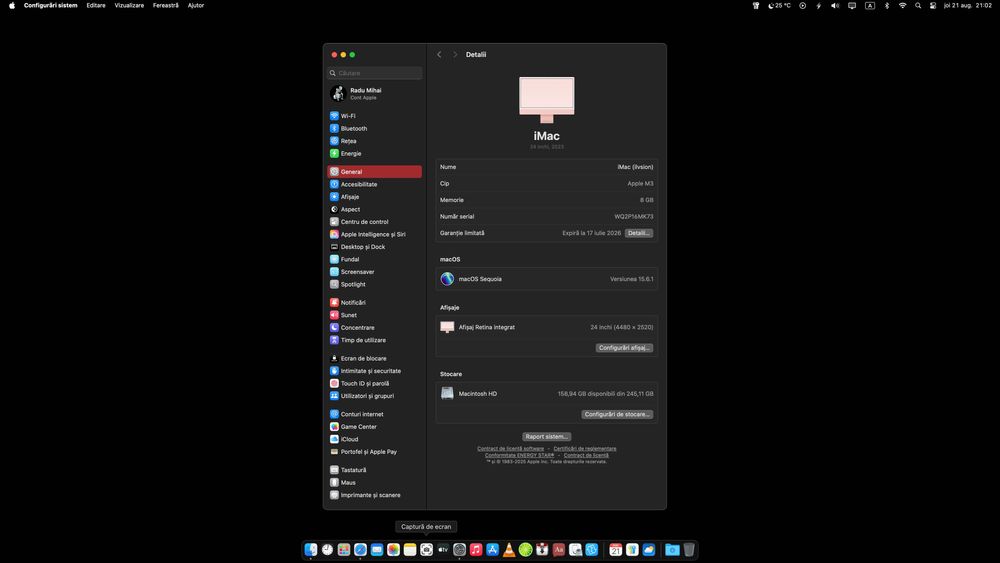Open volume control in menu bar
This screenshot has width=1000, height=563.
point(835,5)
